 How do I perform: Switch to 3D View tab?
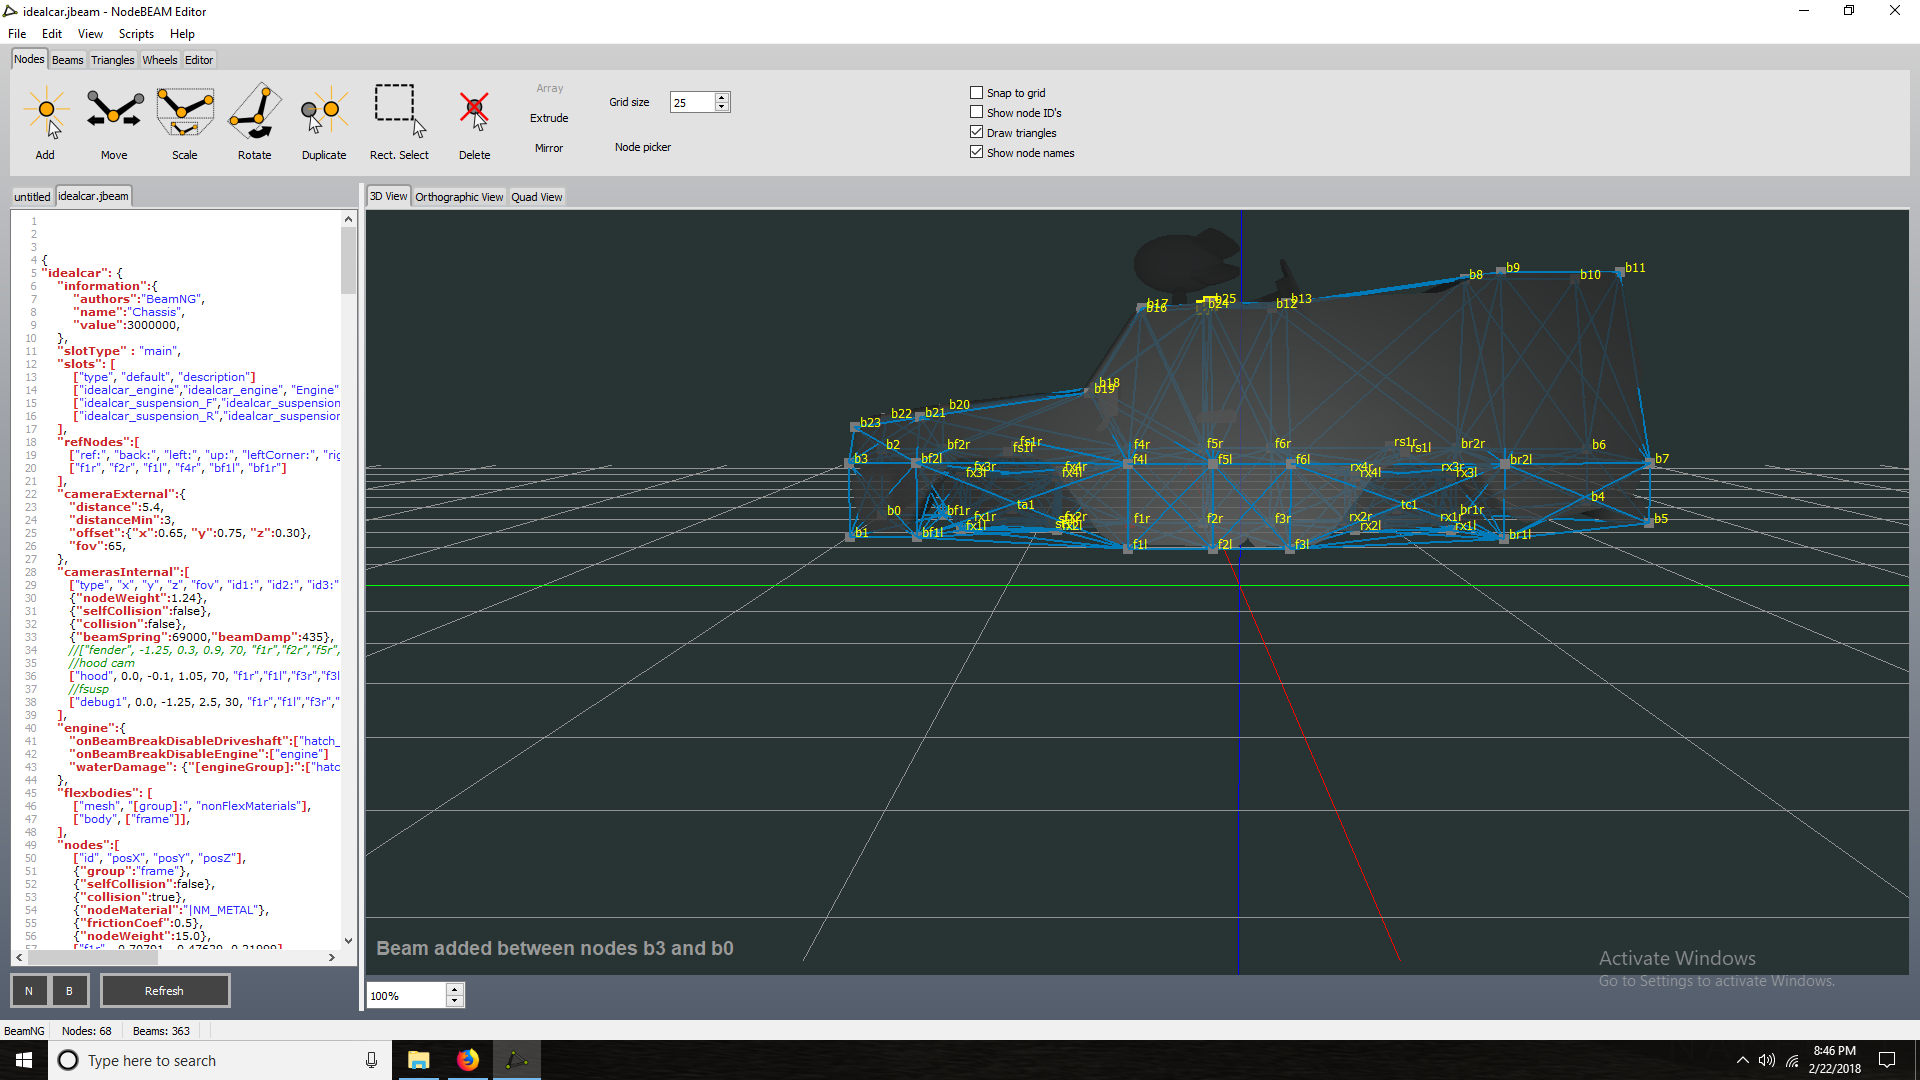[389, 196]
